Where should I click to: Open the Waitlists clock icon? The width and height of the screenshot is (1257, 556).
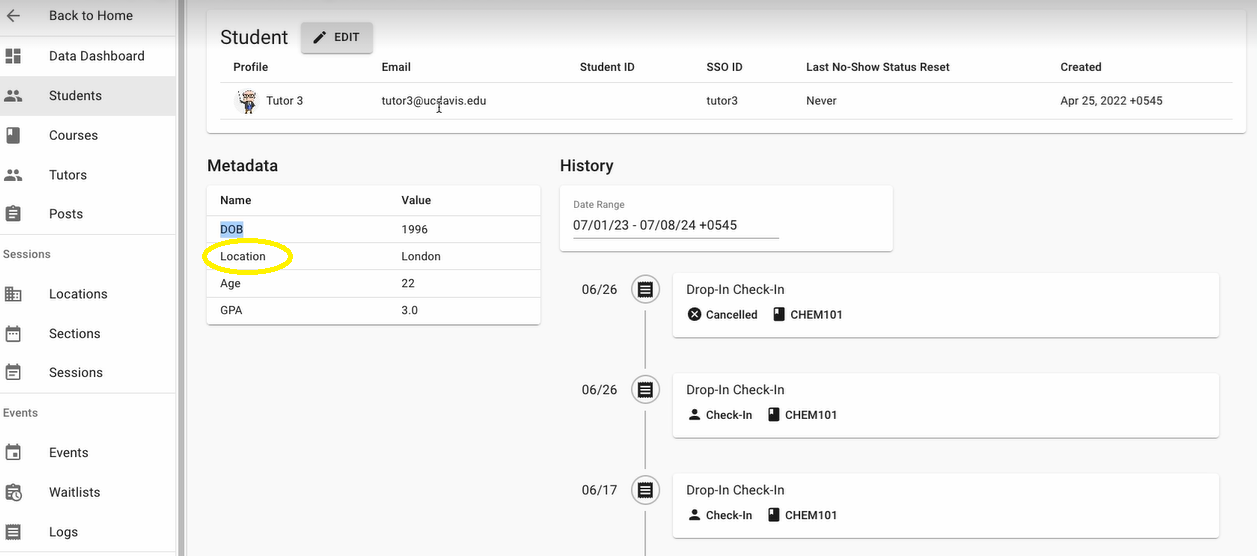(x=13, y=492)
